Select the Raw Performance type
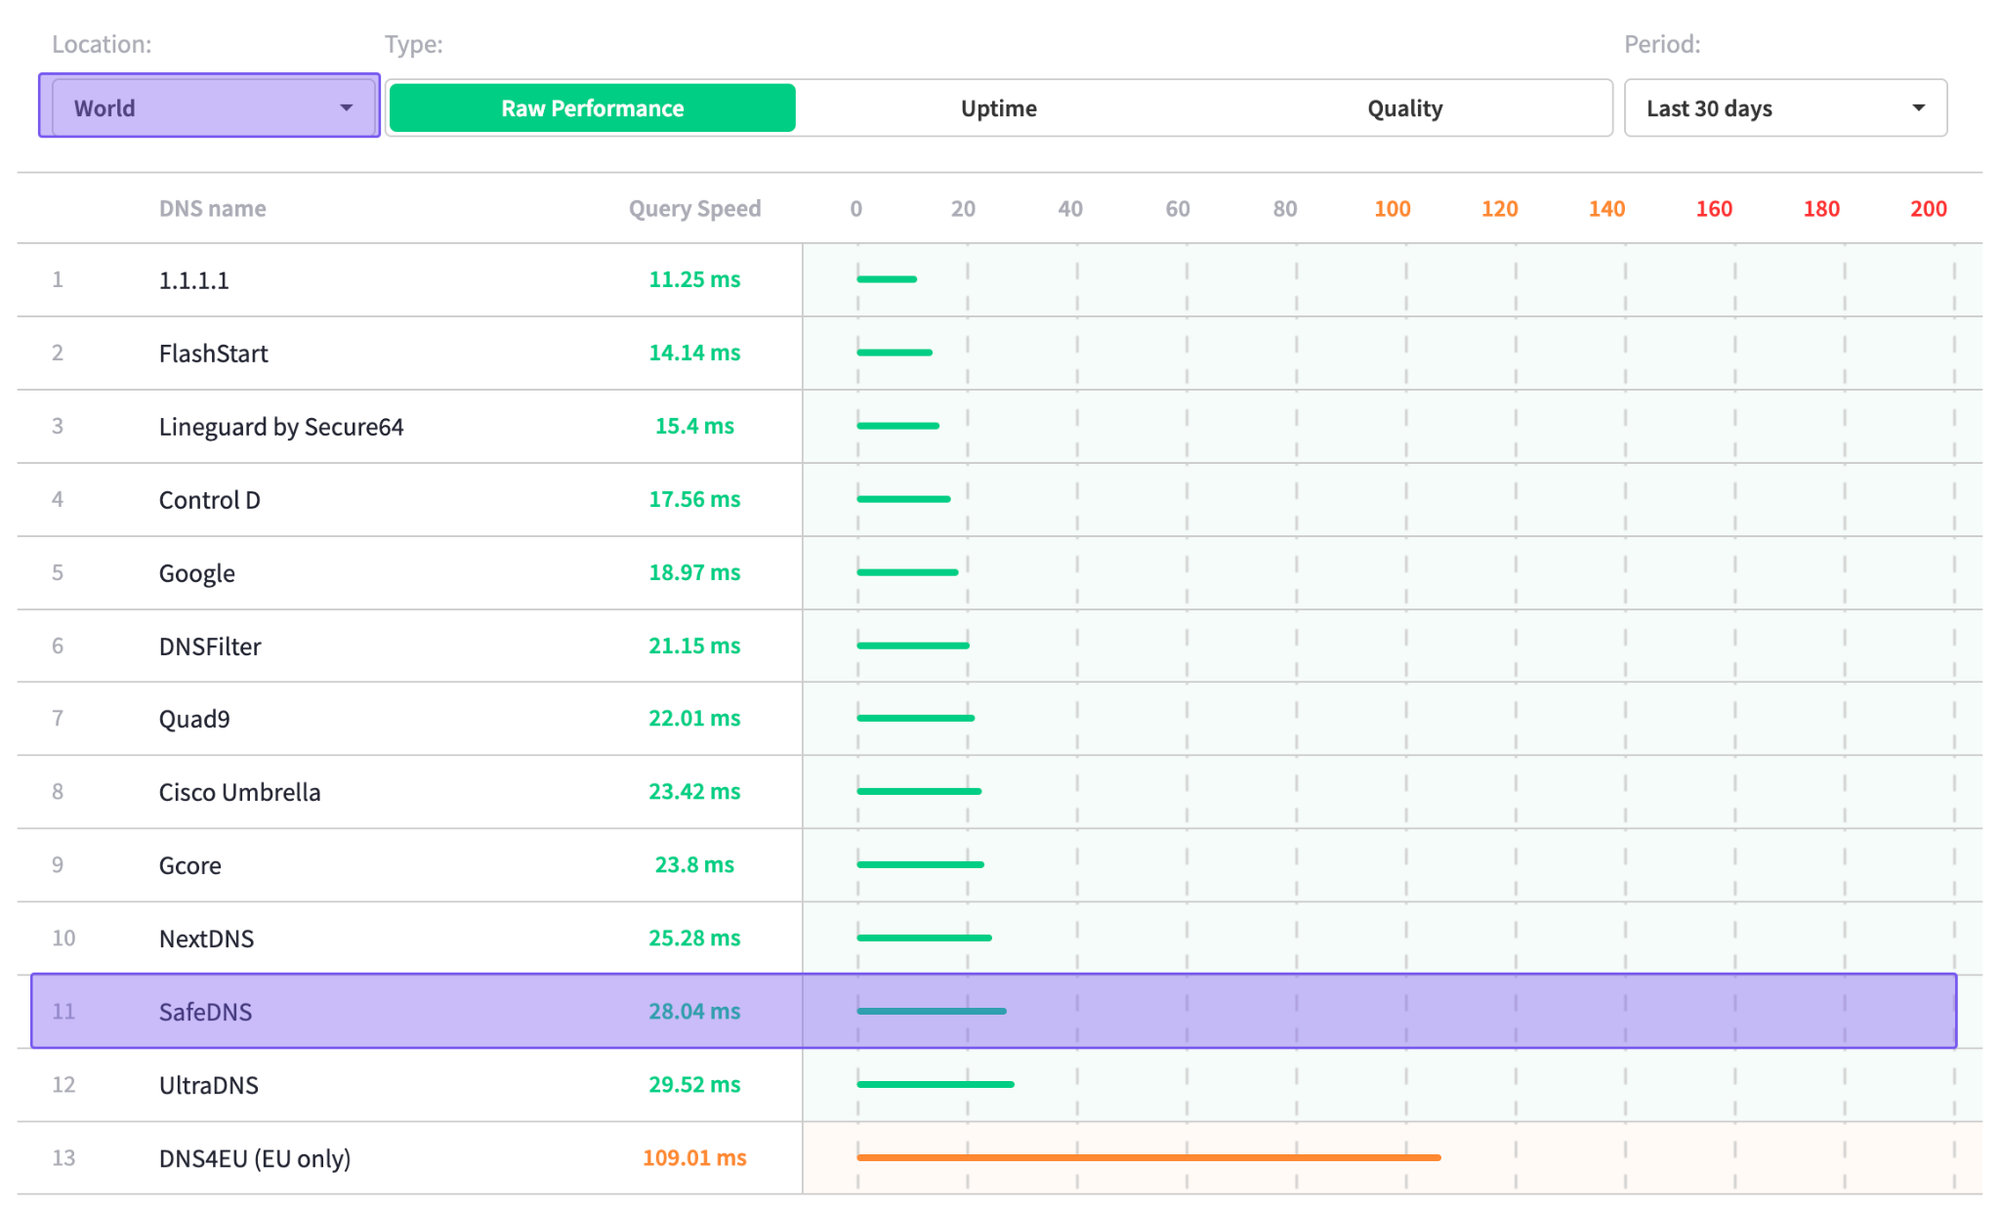The image size is (2000, 1209). click(x=592, y=108)
